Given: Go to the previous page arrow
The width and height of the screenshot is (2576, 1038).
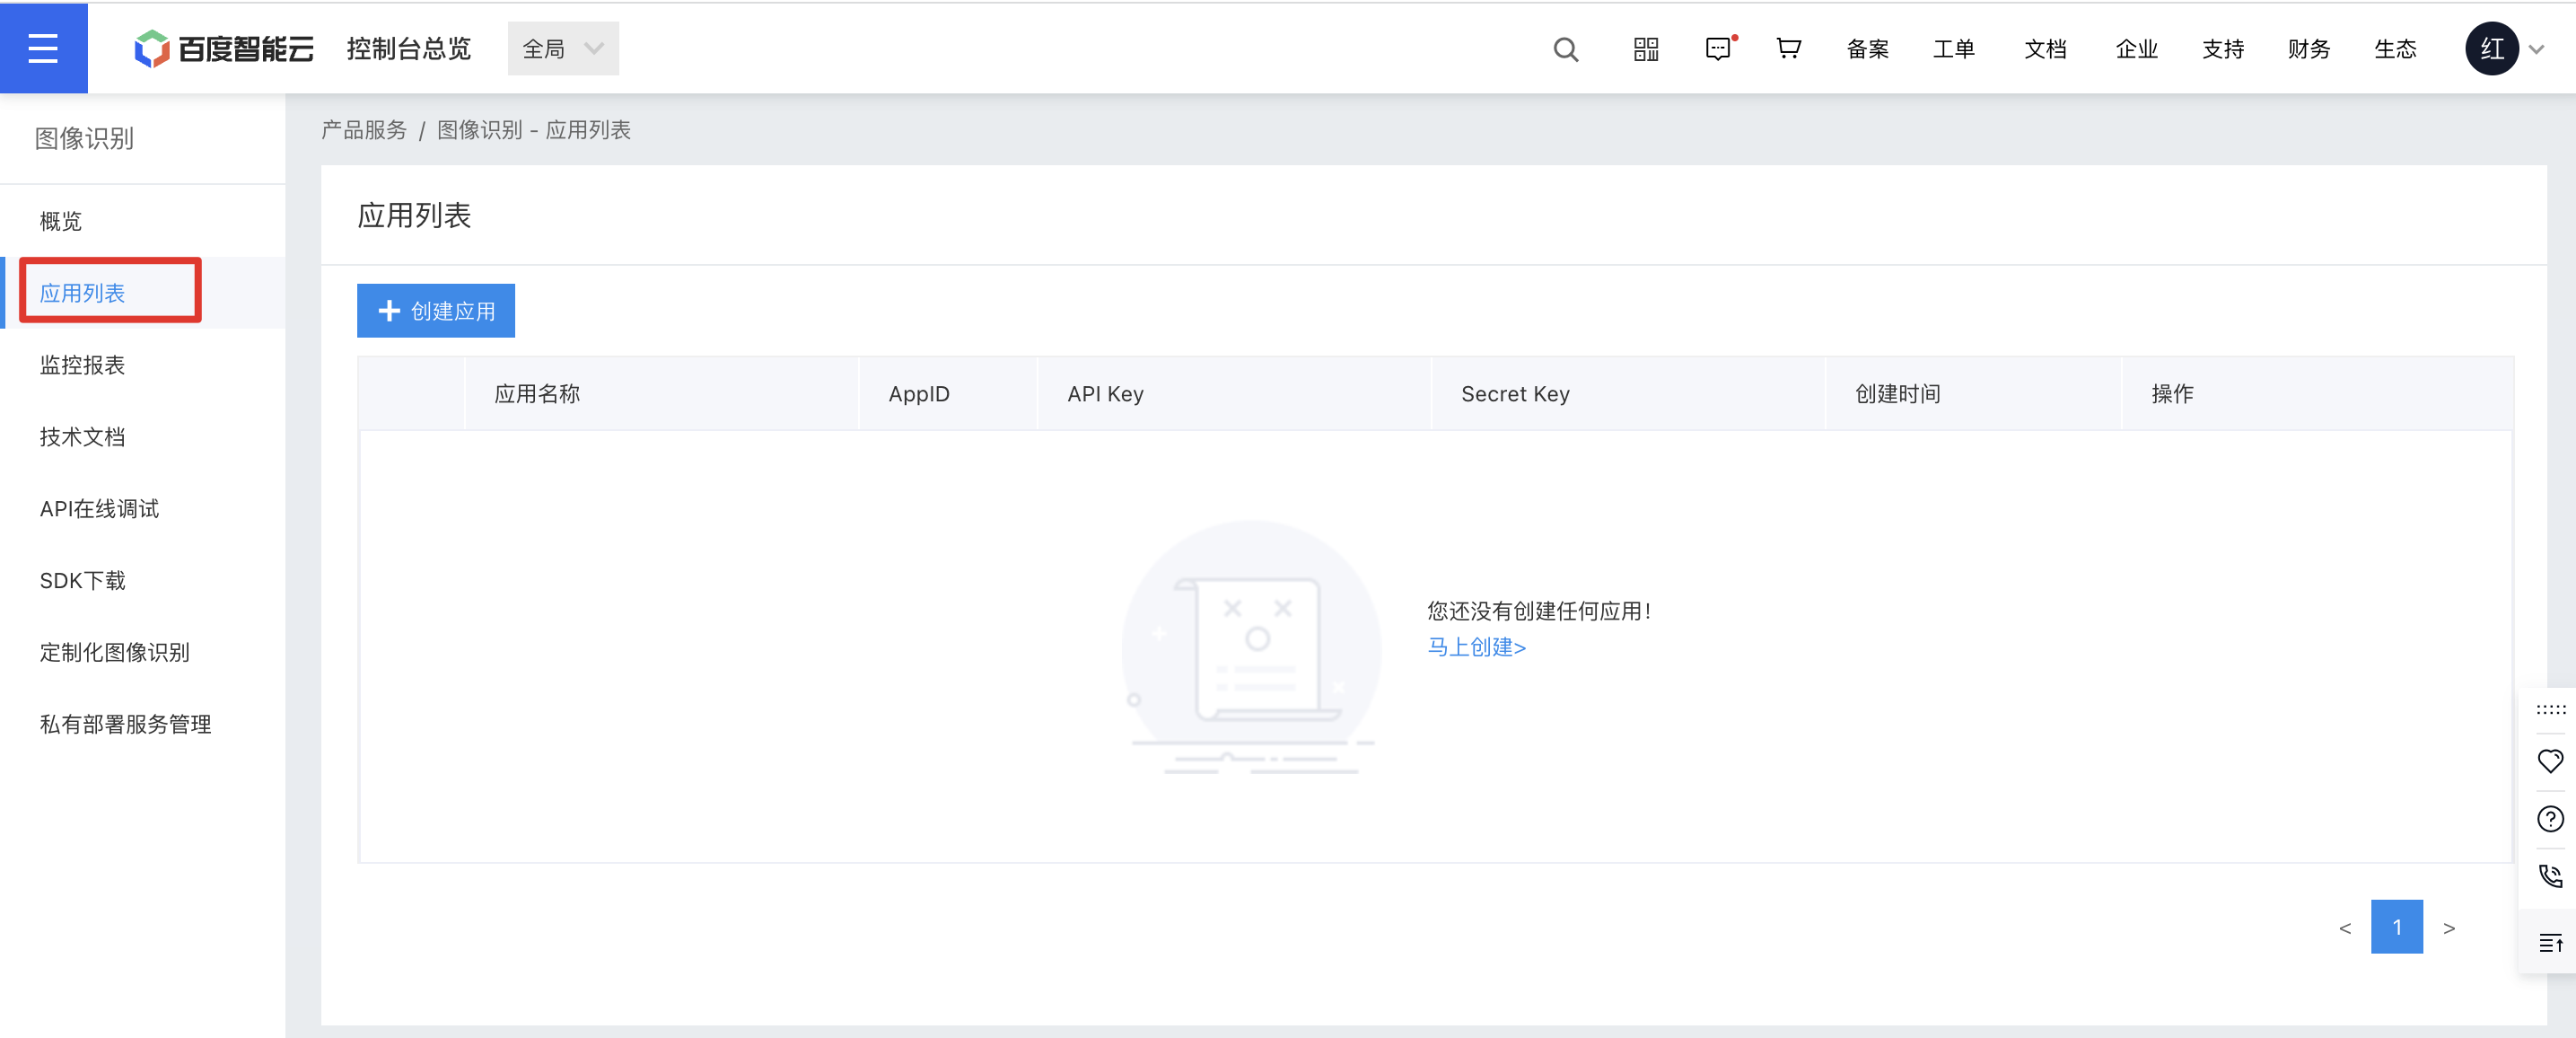Looking at the screenshot, I should coord(2345,928).
